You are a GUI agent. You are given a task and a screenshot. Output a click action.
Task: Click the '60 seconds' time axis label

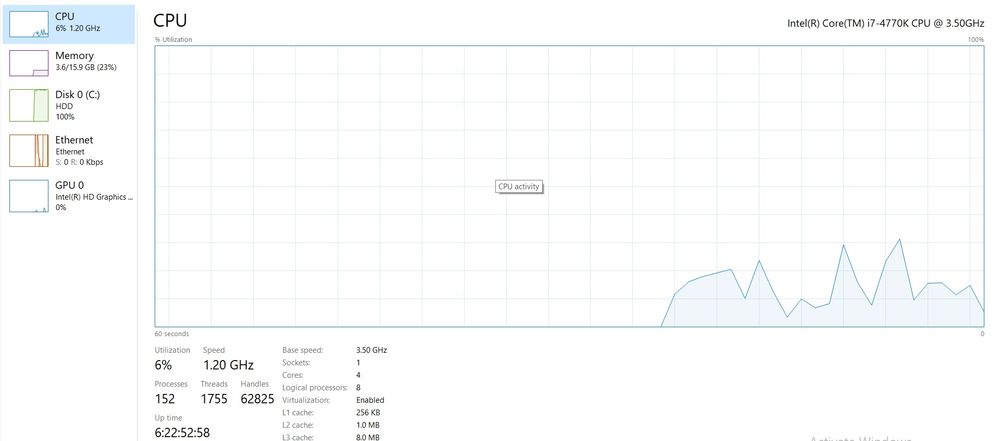click(172, 334)
